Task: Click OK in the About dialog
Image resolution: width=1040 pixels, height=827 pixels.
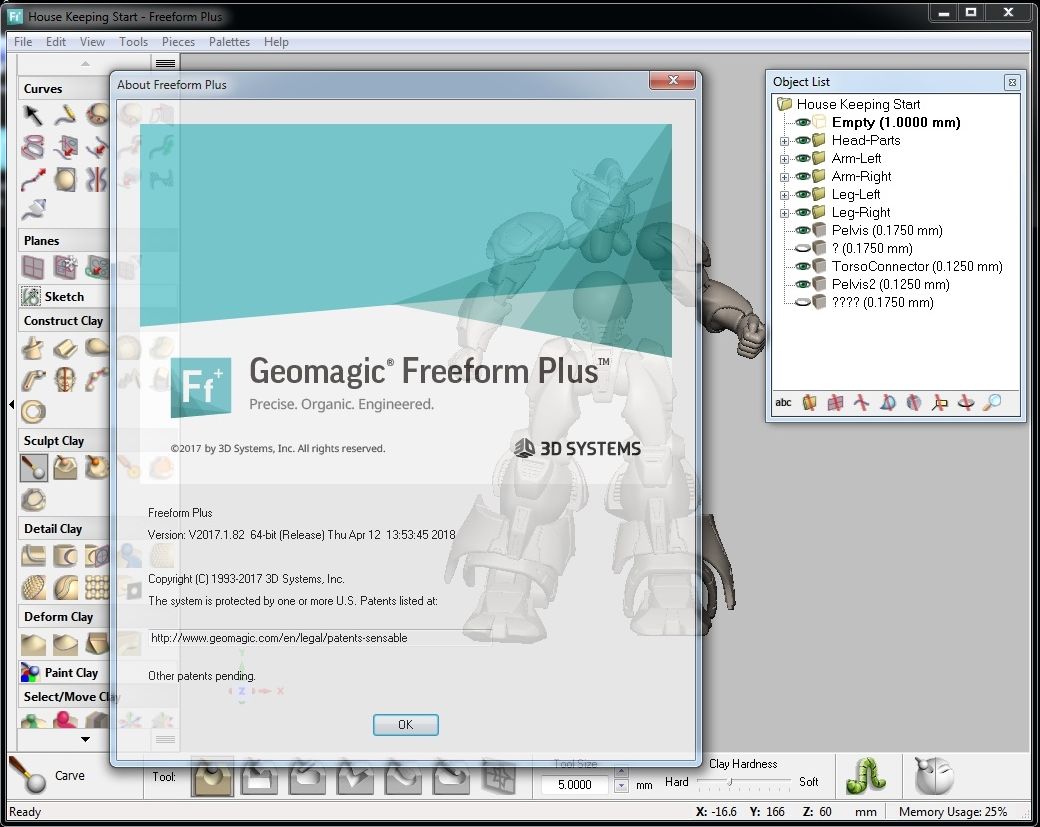Action: [406, 725]
